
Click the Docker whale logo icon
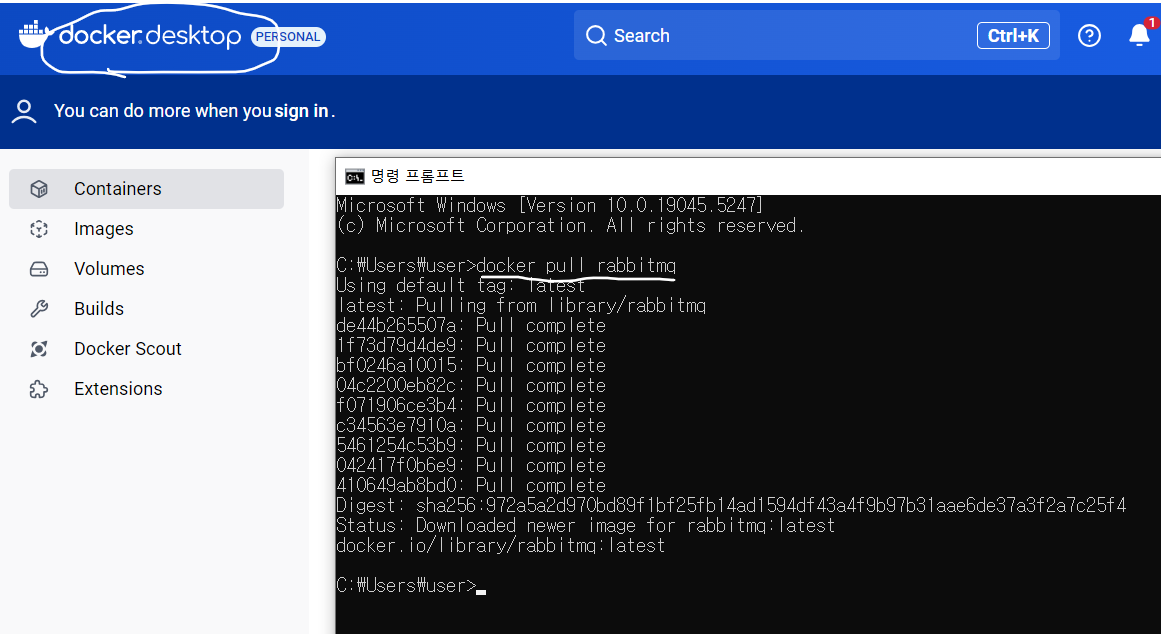point(34,35)
